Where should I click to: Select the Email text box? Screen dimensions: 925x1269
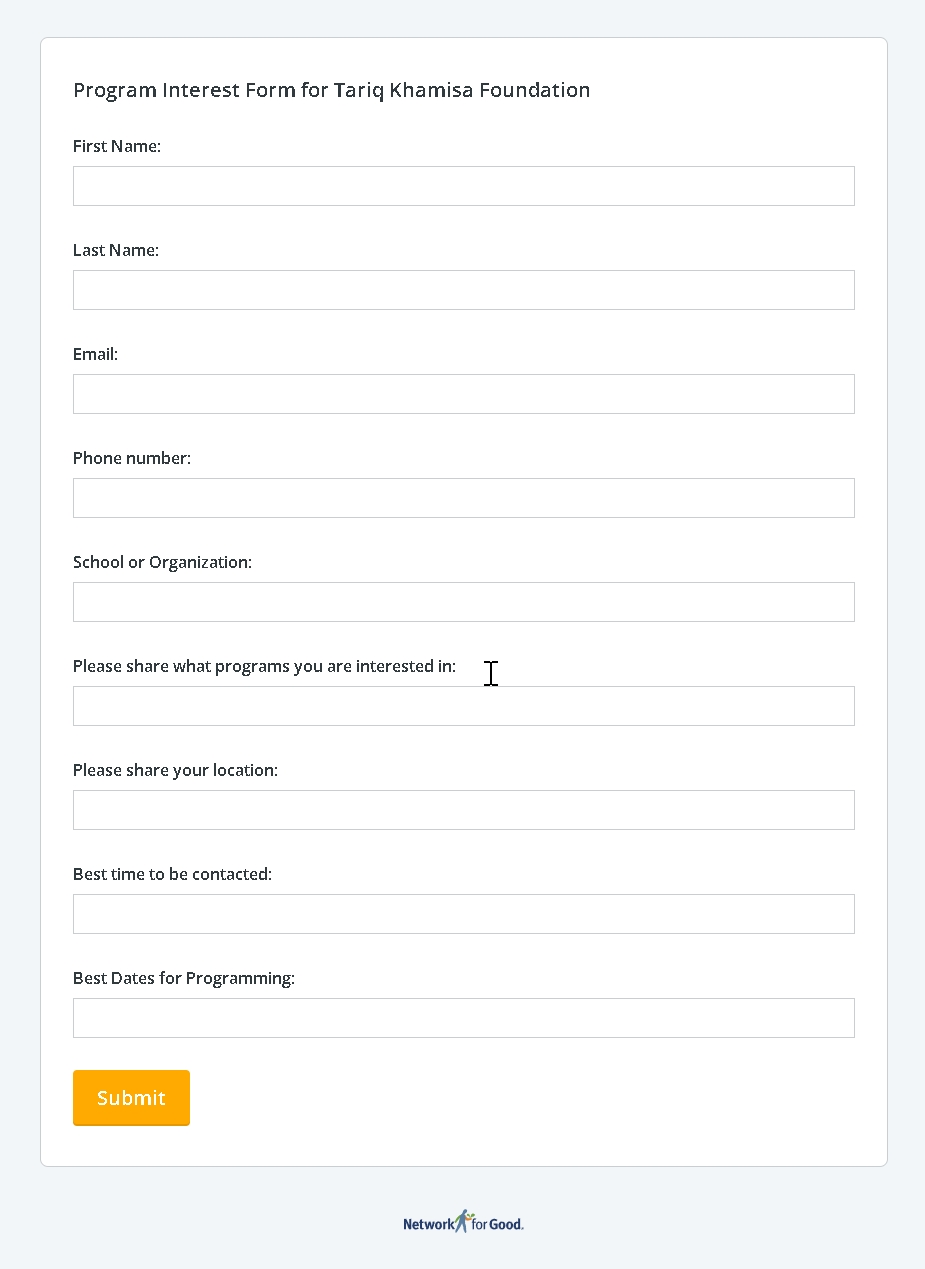(464, 394)
